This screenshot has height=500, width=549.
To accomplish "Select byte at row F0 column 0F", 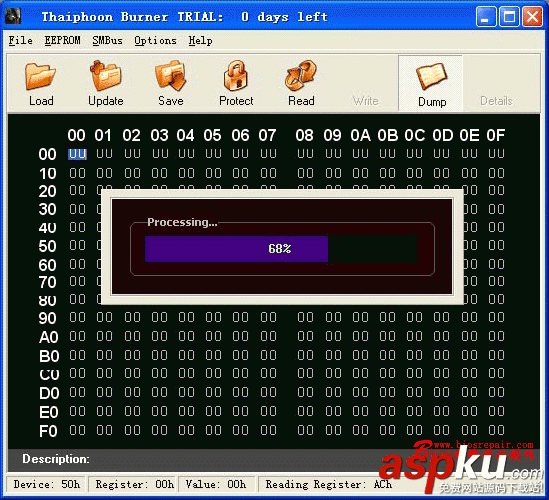I will 496,430.
